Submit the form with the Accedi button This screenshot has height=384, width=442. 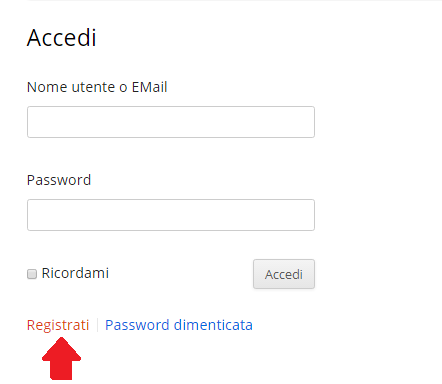(284, 274)
